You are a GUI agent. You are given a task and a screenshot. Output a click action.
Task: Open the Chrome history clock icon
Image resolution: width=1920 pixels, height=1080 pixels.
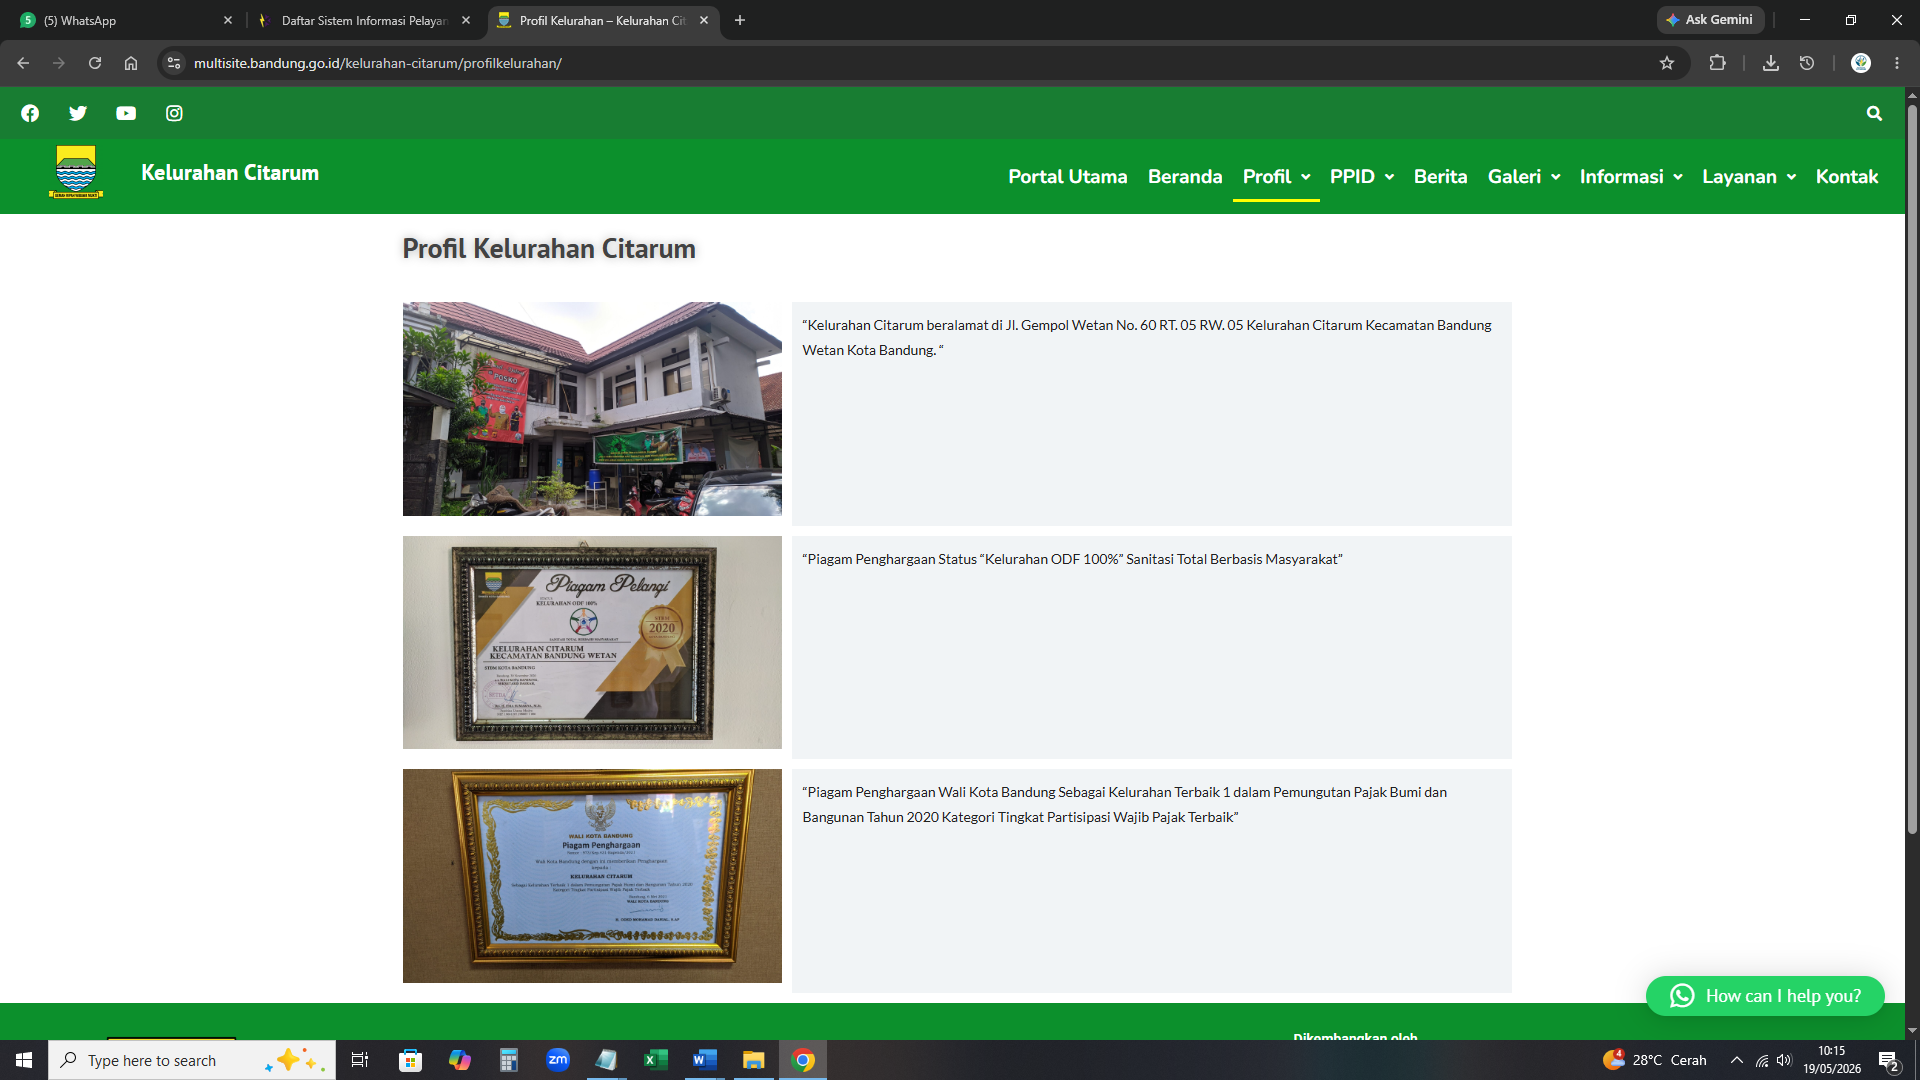coord(1807,63)
